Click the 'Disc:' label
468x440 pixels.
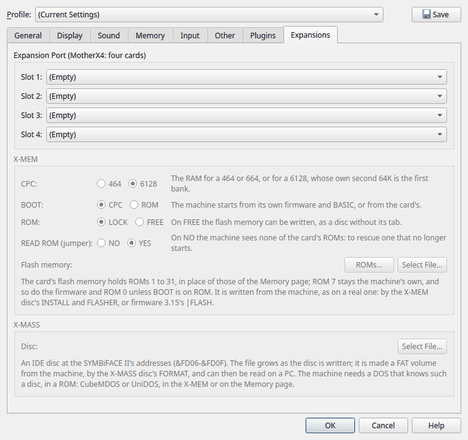click(x=29, y=346)
